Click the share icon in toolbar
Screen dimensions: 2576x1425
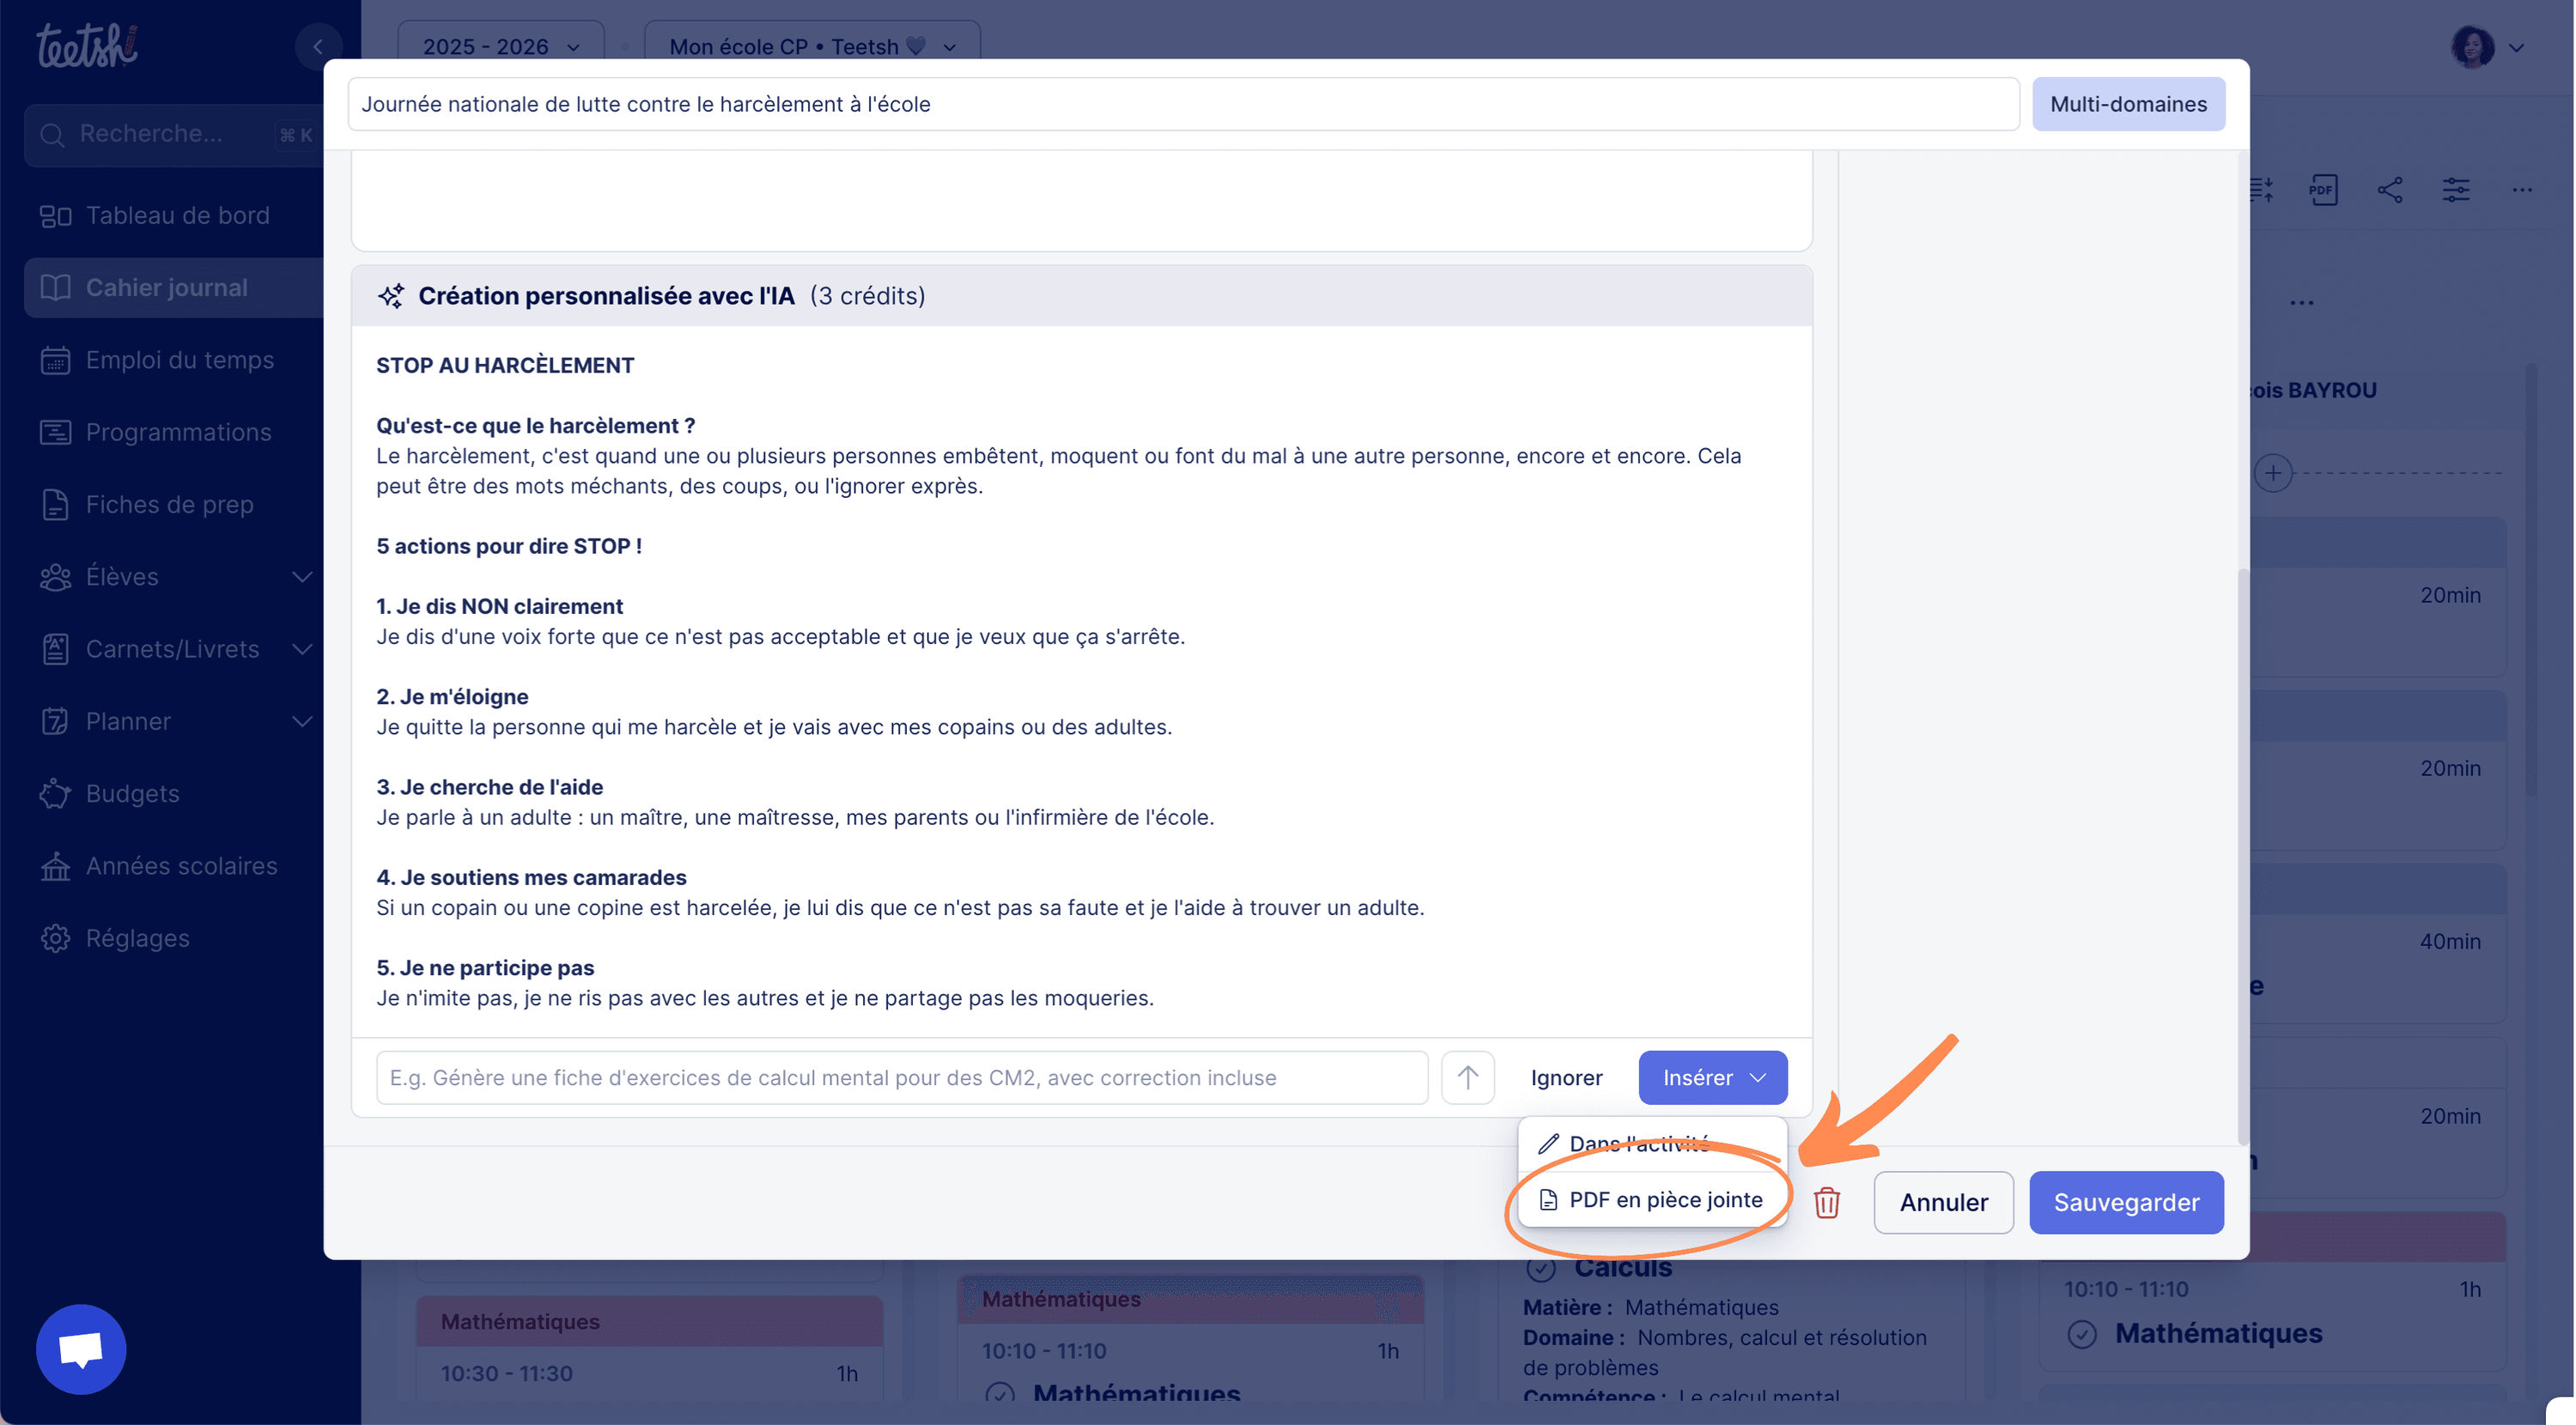click(2389, 190)
